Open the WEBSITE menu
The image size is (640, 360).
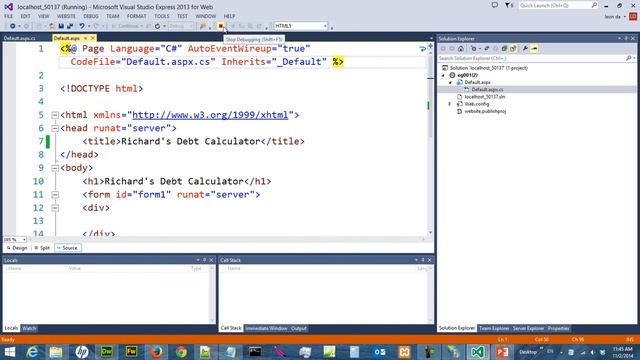click(x=66, y=16)
